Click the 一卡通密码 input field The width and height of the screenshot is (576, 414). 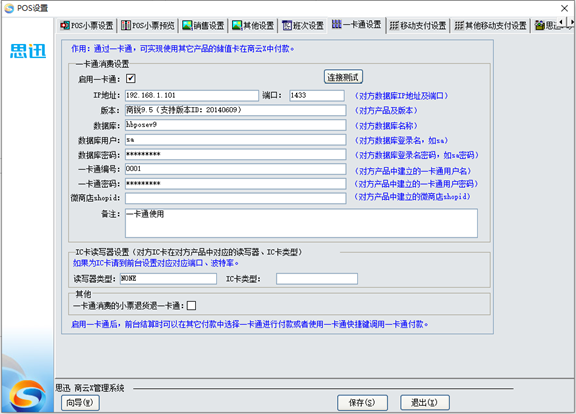[235, 184]
